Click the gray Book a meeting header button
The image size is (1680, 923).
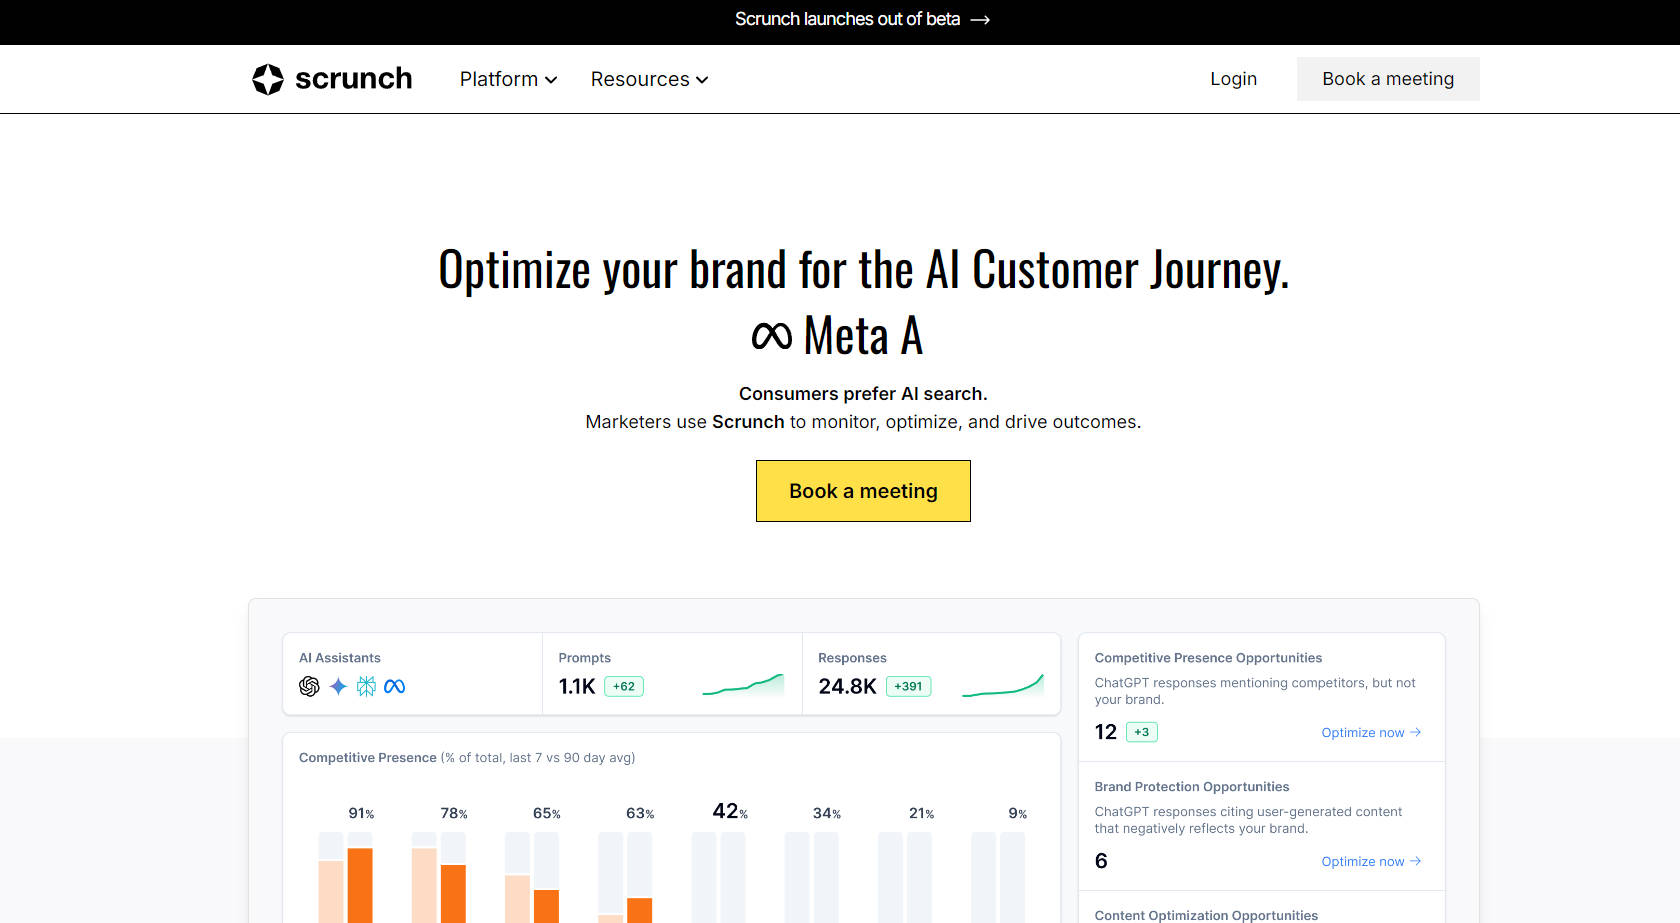point(1388,79)
